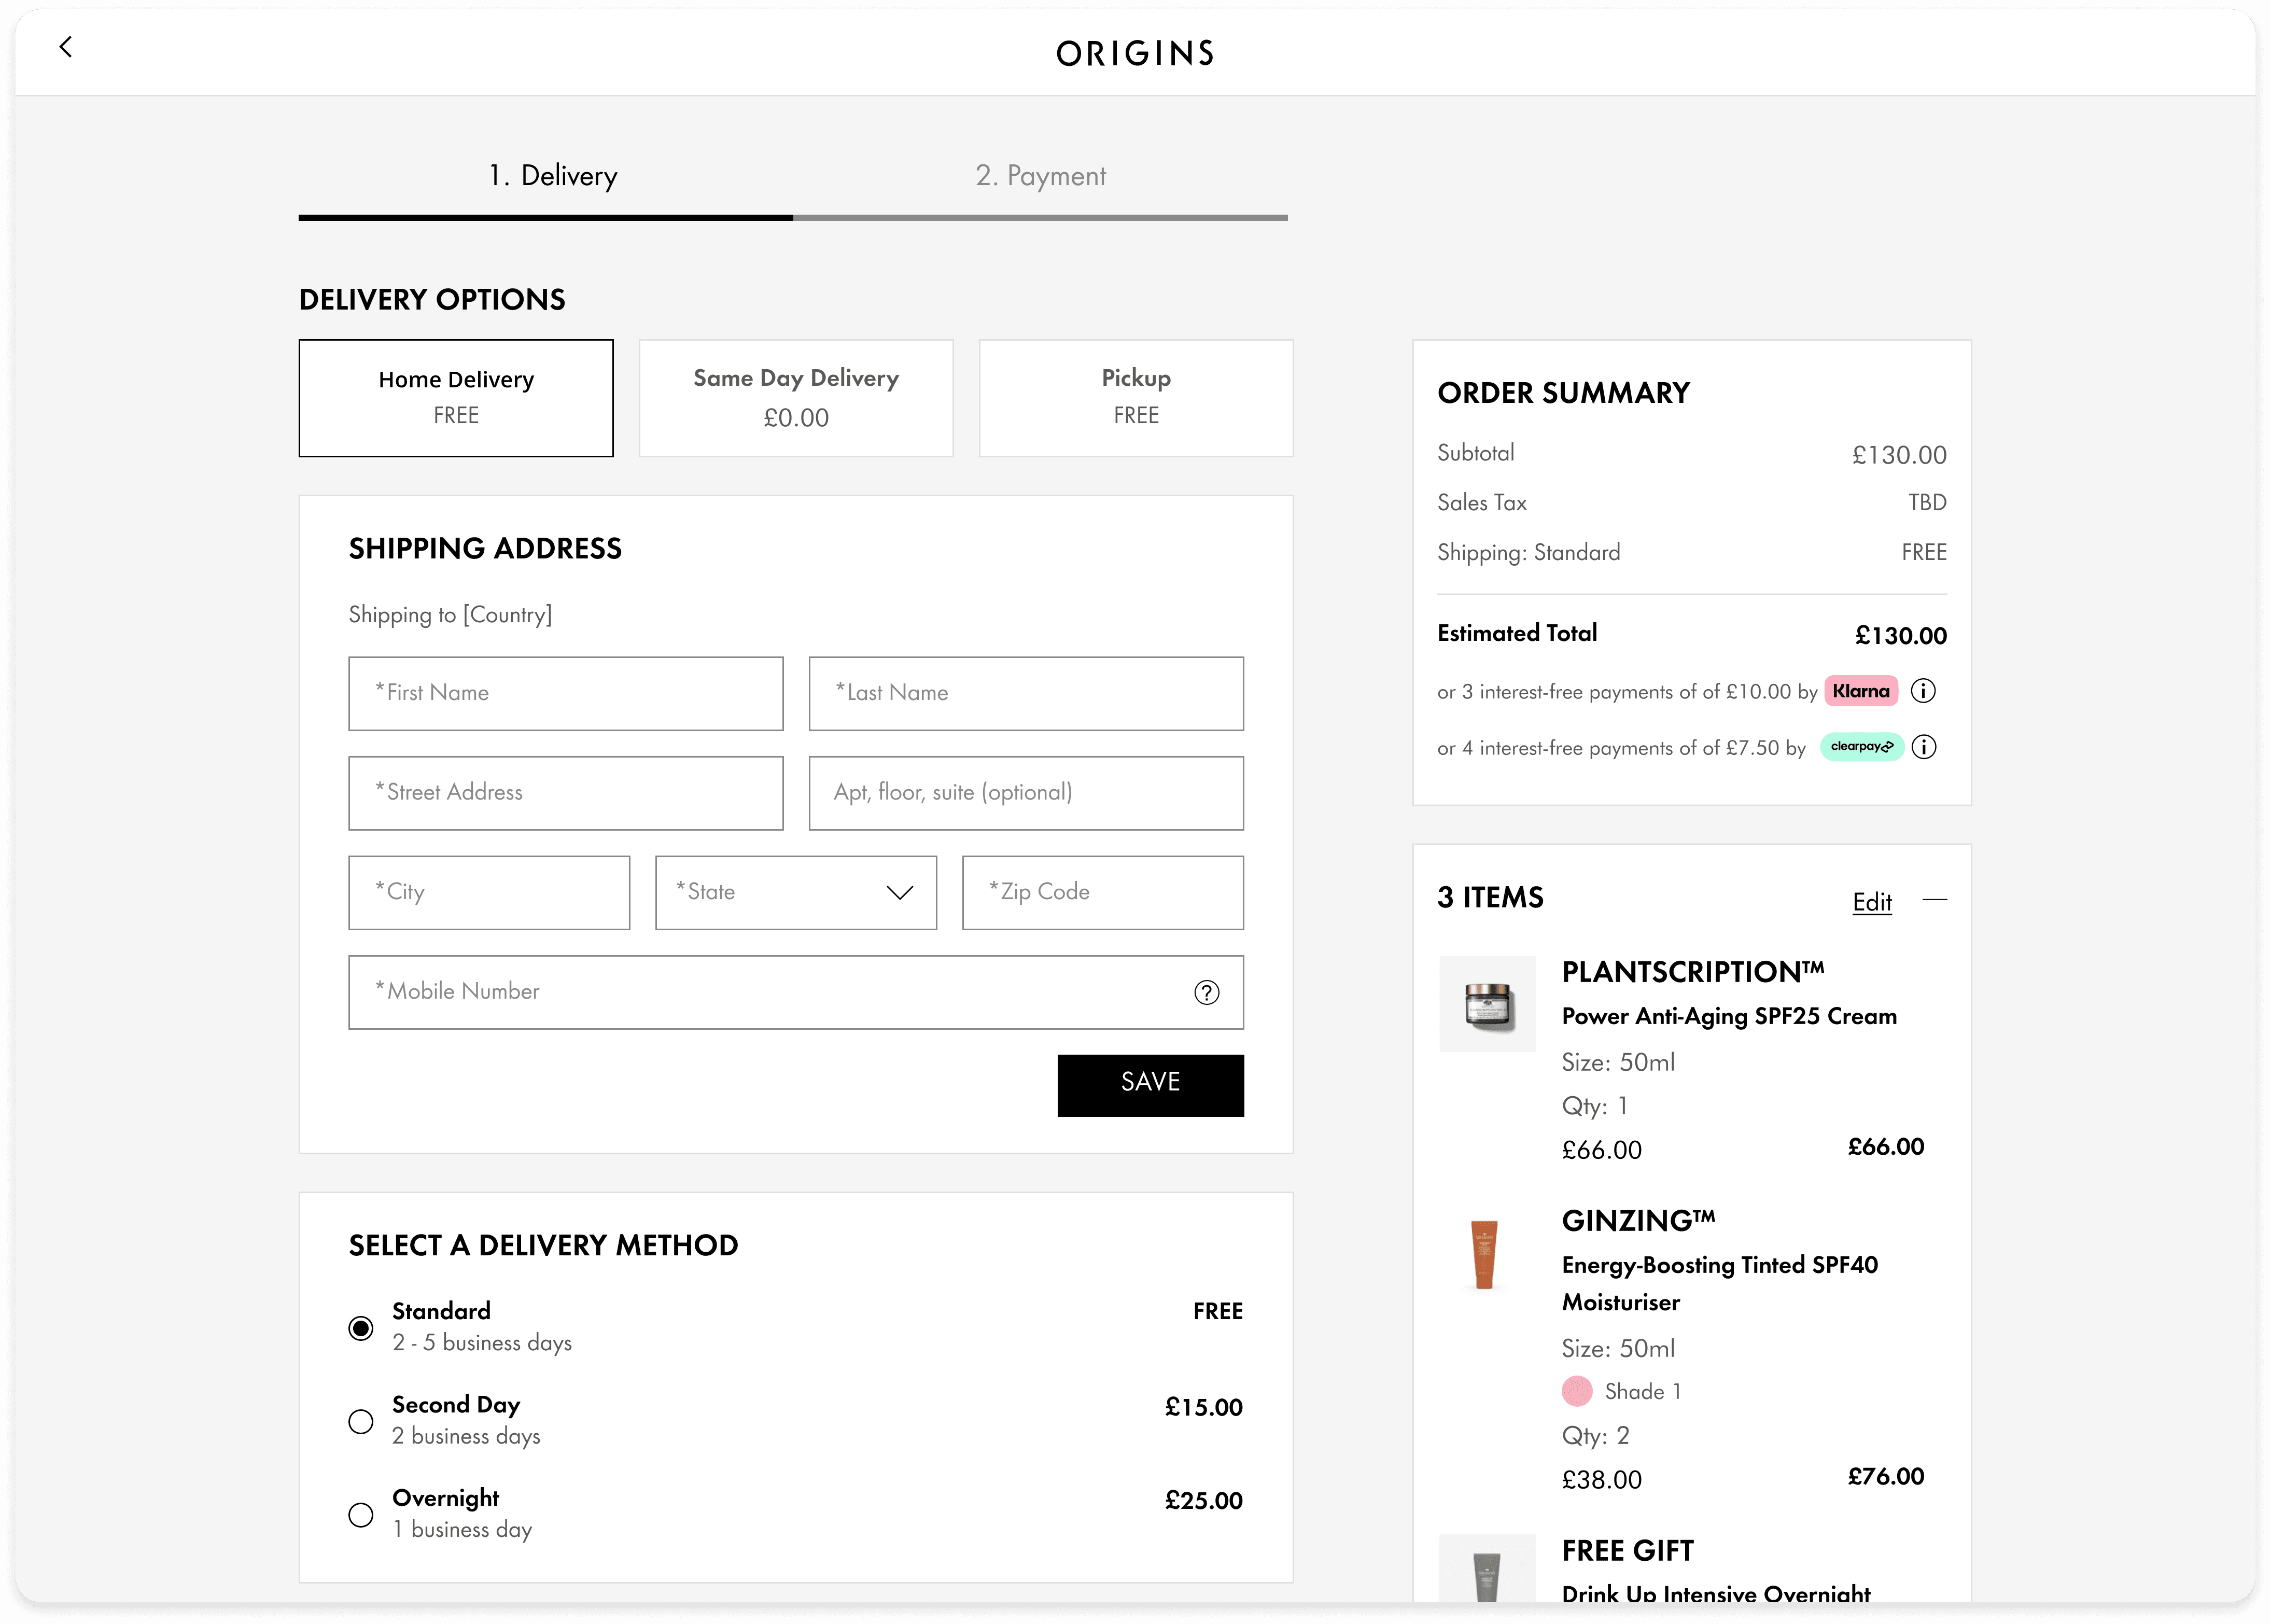Open the Klarna info icon

1922,691
